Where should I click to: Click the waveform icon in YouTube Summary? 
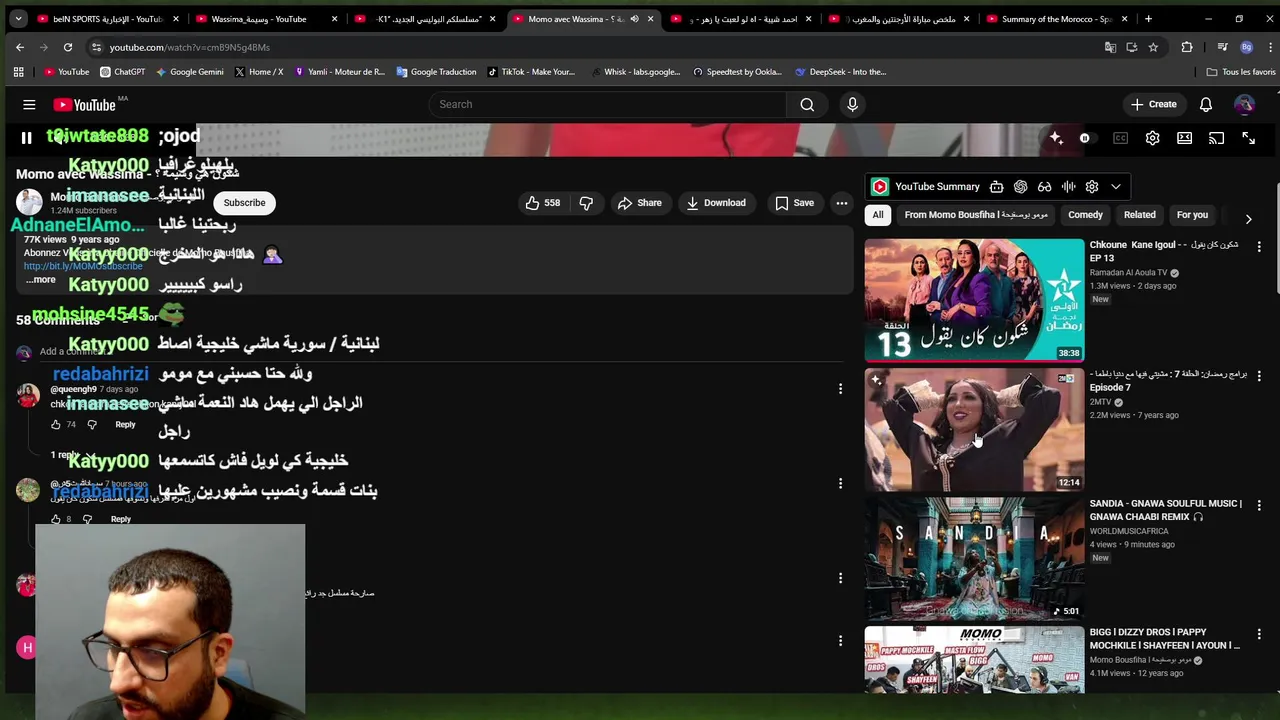coord(1069,187)
